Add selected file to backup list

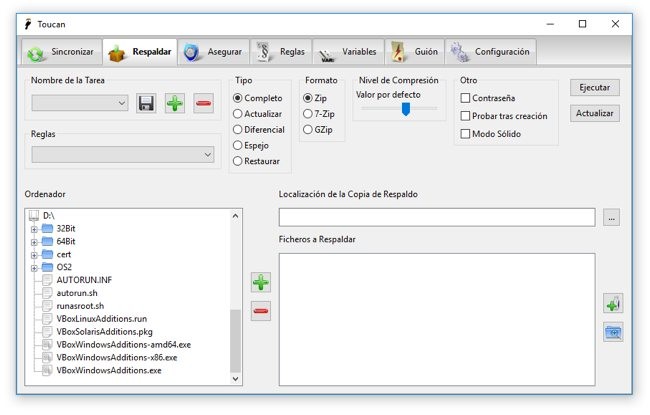tap(261, 282)
